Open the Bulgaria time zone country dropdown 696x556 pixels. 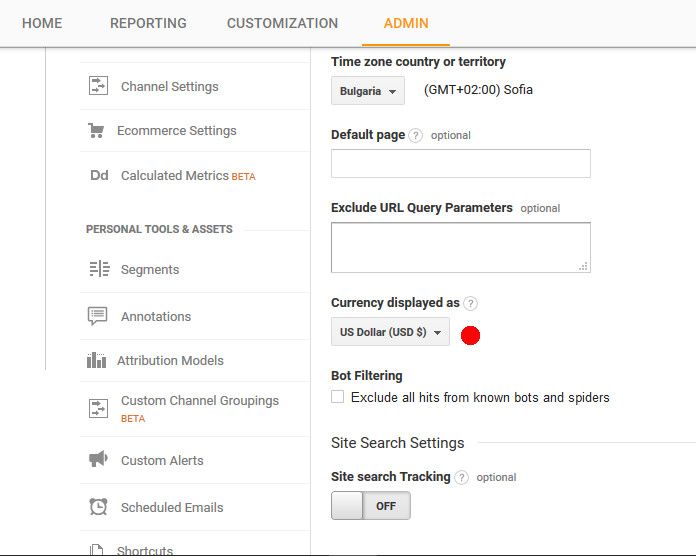368,91
